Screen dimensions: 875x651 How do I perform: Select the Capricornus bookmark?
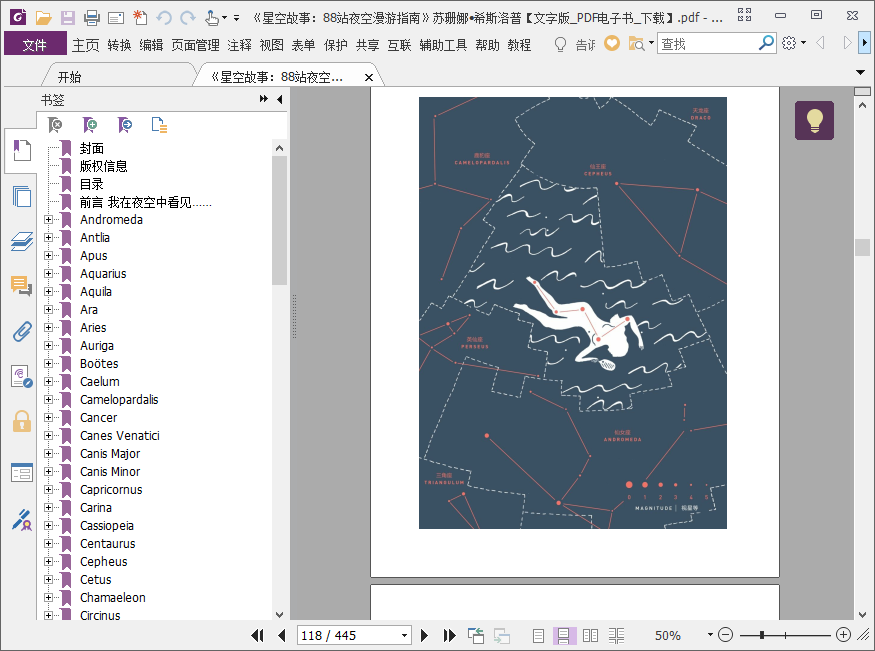pyautogui.click(x=111, y=490)
